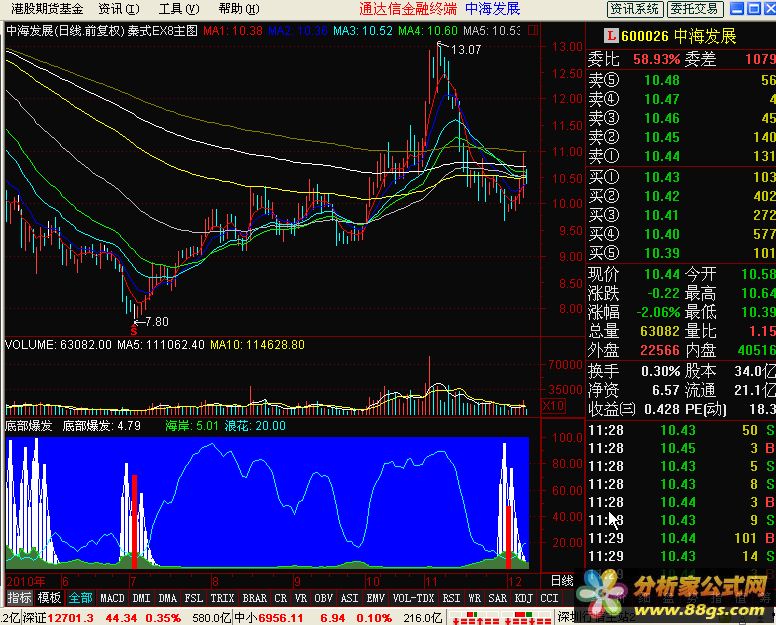Switch to the KDJ indicator
Image resolution: width=776 pixels, height=625 pixels.
tap(523, 598)
